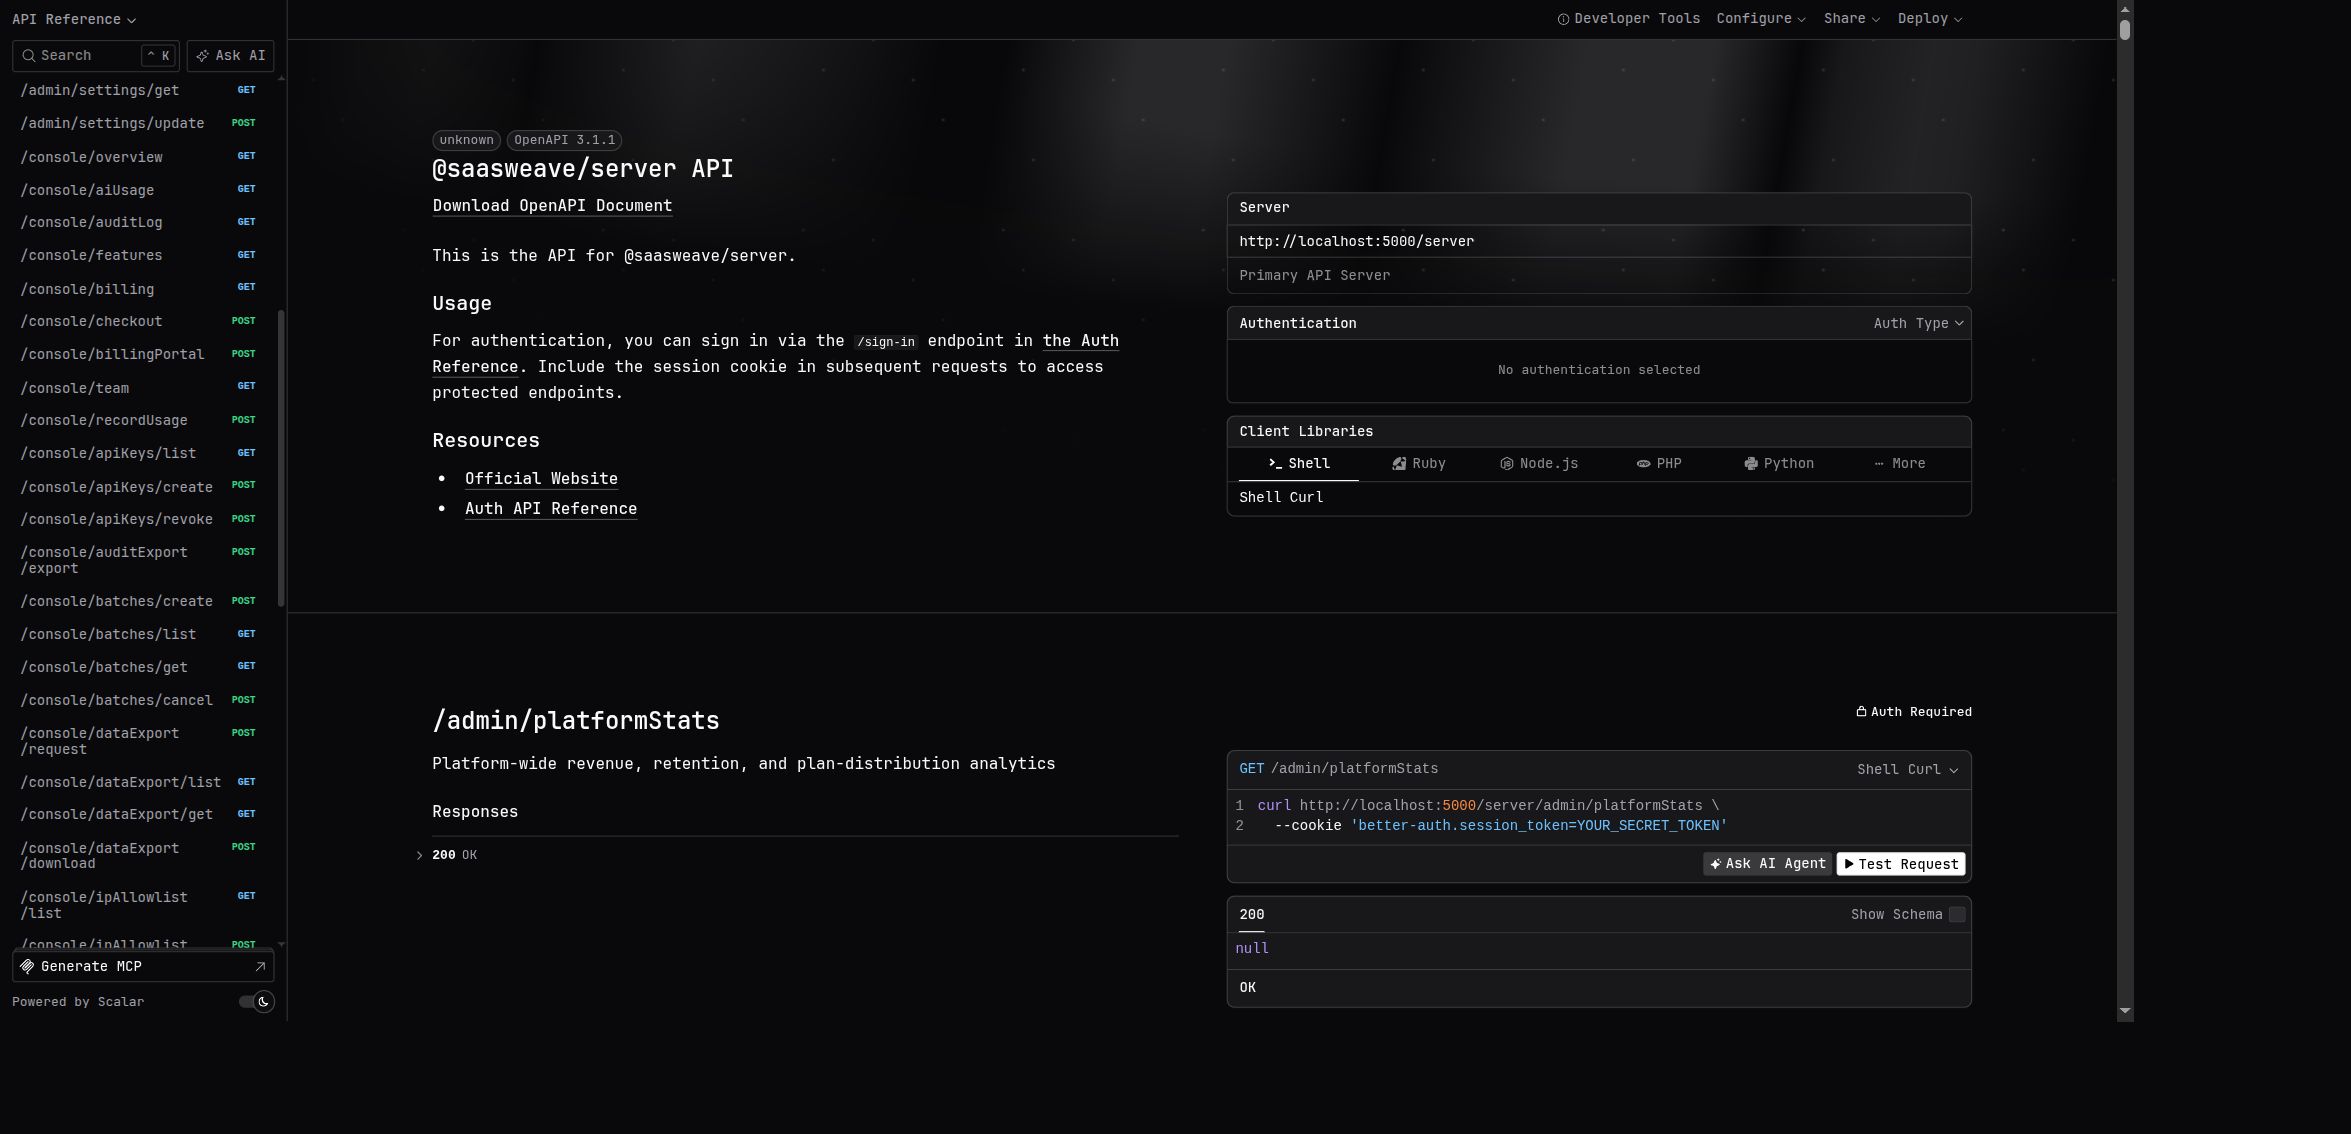Select the Ruby gem icon
The width and height of the screenshot is (2351, 1134).
coord(1399,464)
